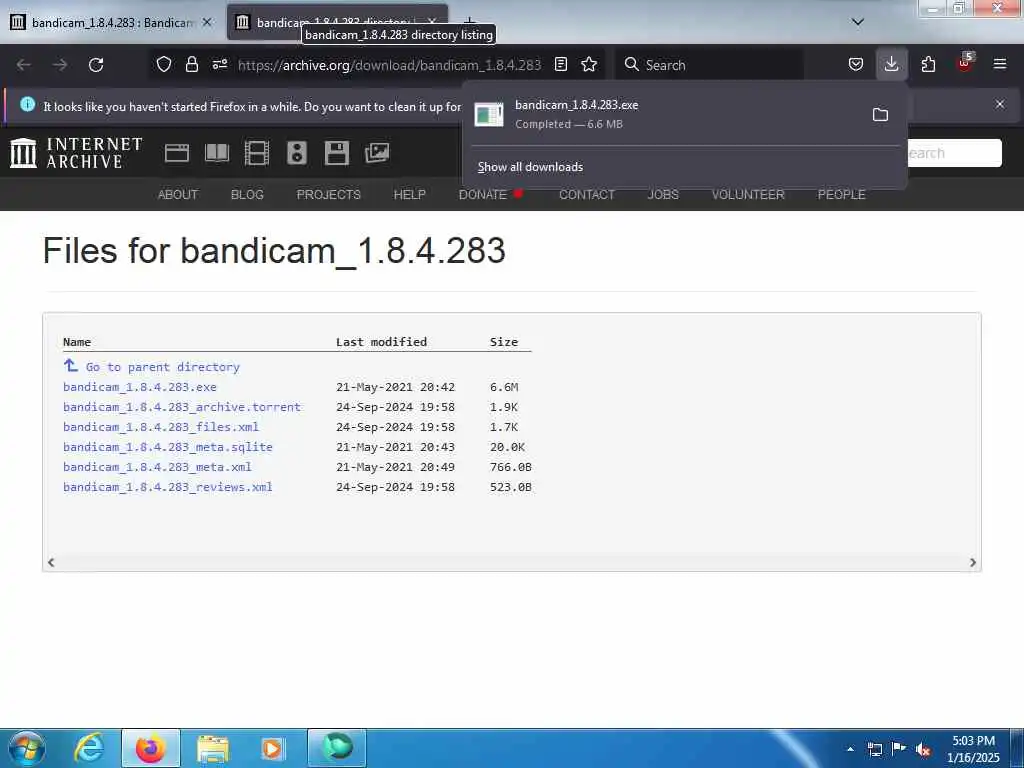The height and width of the screenshot is (768, 1024).
Task: Open ABOUT menu item
Action: tap(178, 195)
